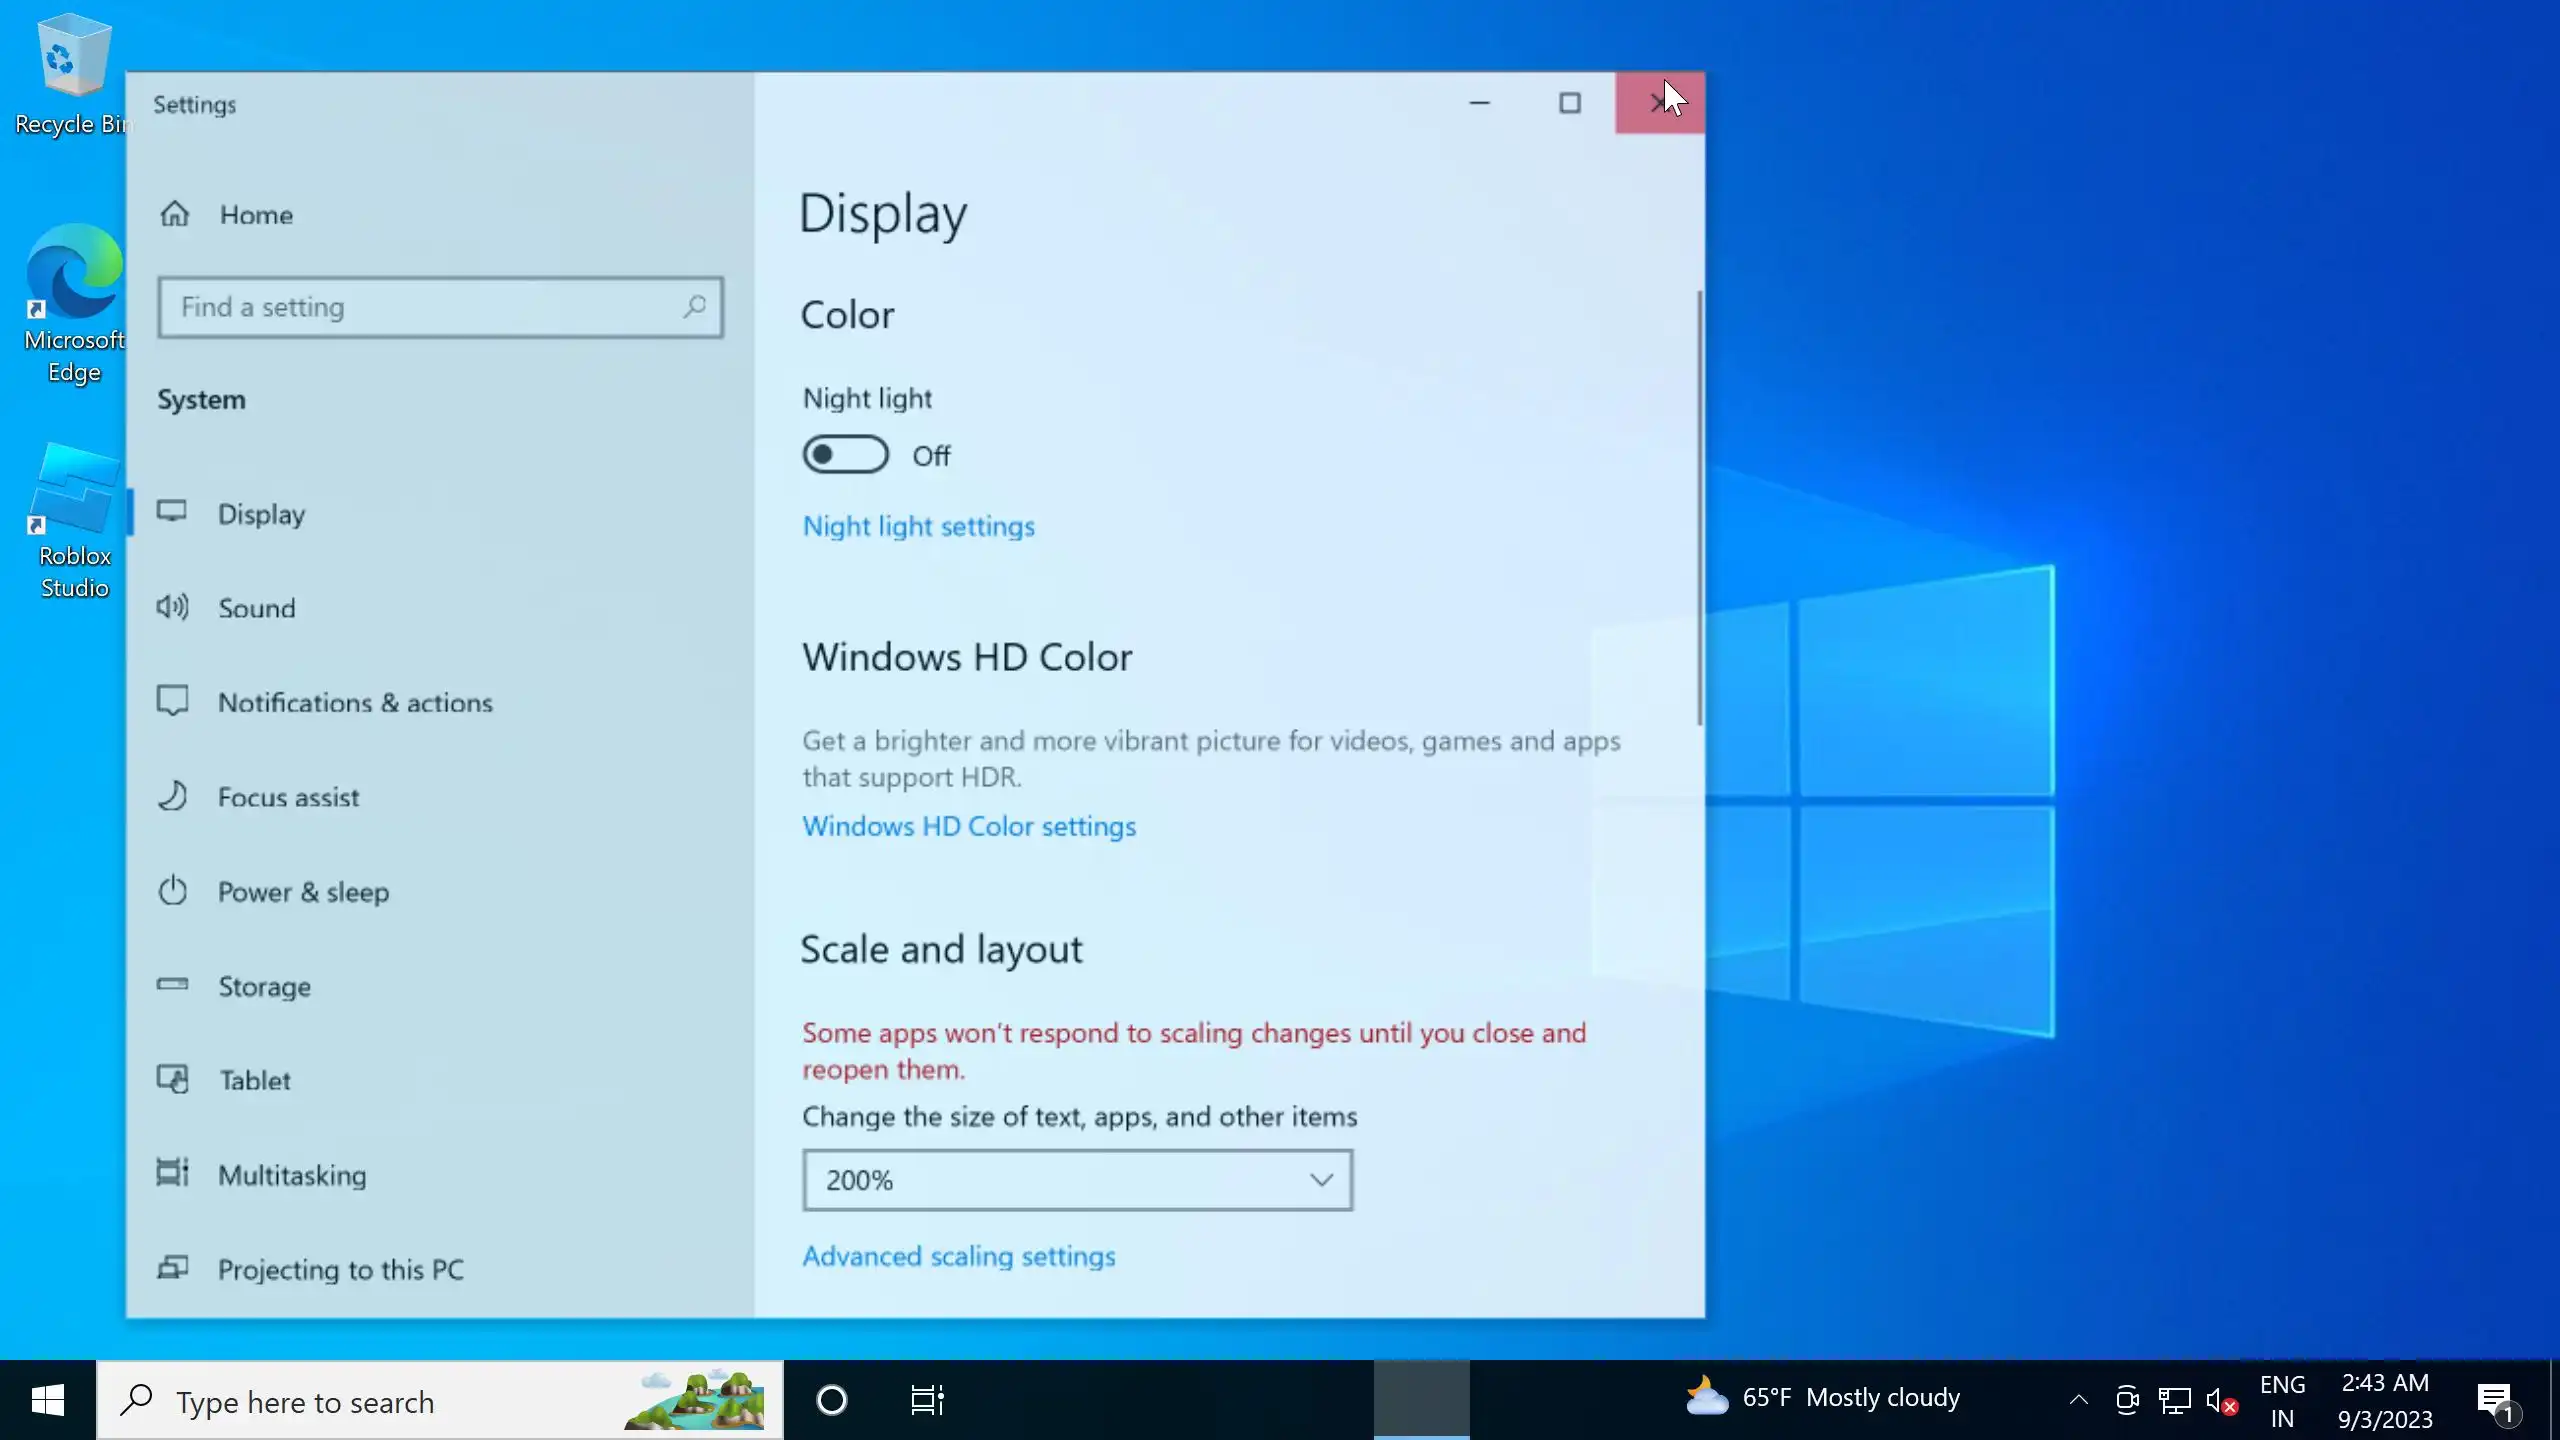2560x1440 pixels.
Task: Click the Home icon in sidebar
Action: pyautogui.click(x=175, y=214)
